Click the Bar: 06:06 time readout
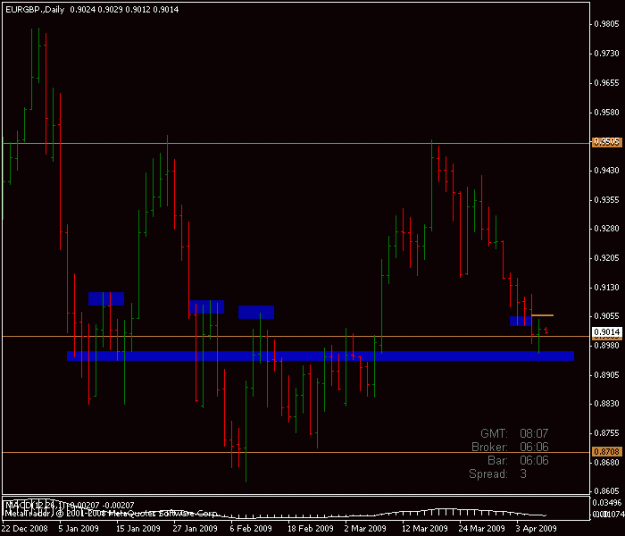This screenshot has width=625, height=536. [x=518, y=461]
